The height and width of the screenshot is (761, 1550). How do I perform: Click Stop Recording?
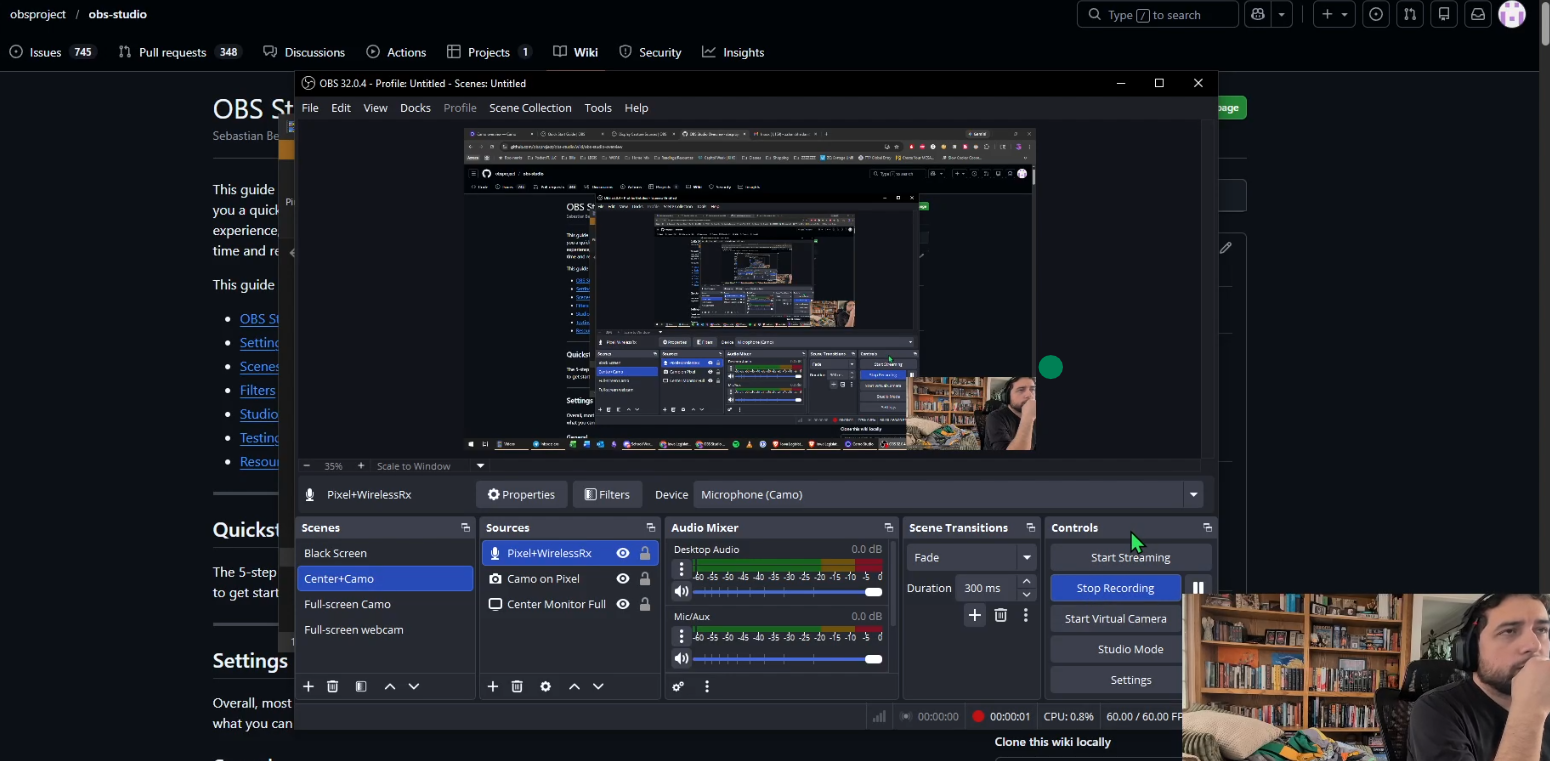[x=1115, y=588]
